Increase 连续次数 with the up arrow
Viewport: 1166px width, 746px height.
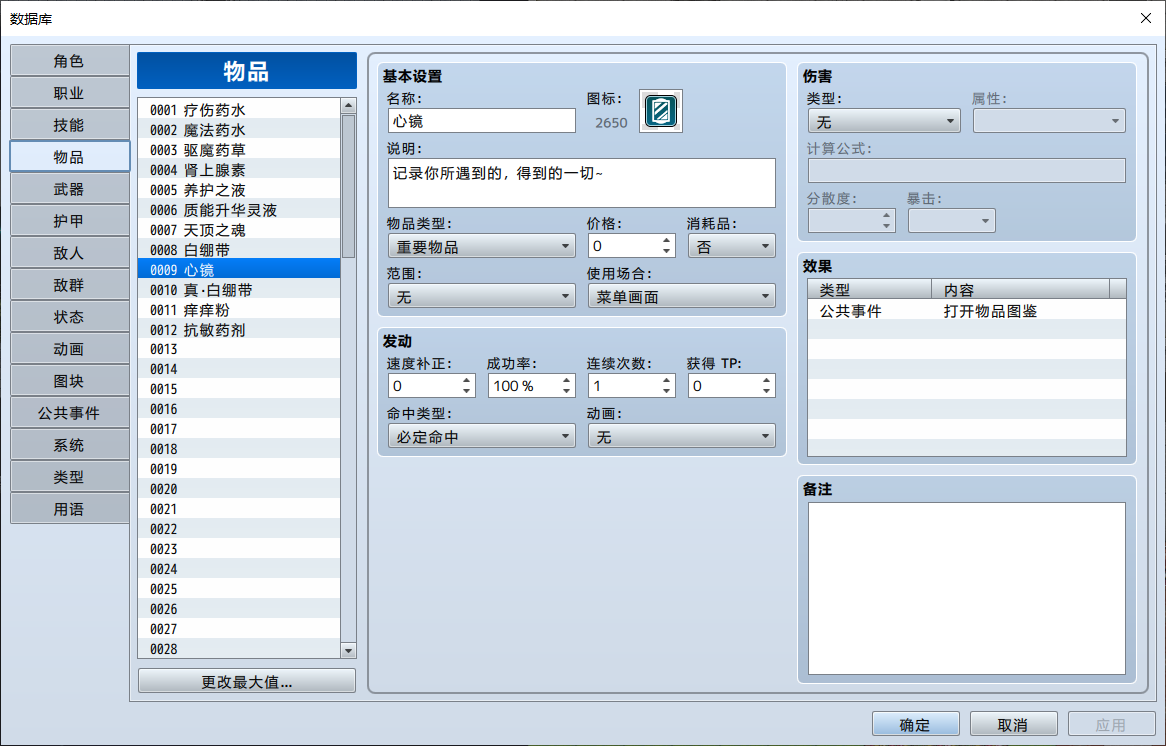666,380
